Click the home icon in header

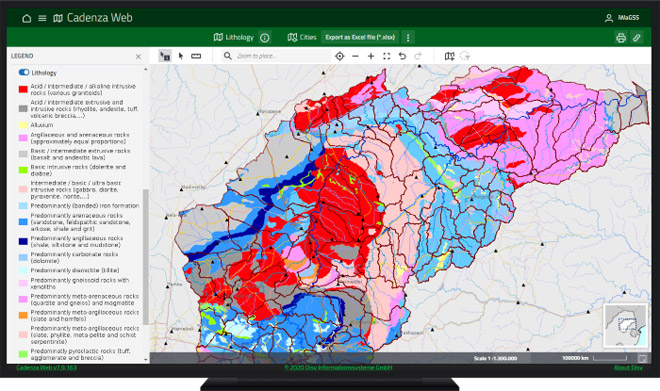tap(27, 18)
